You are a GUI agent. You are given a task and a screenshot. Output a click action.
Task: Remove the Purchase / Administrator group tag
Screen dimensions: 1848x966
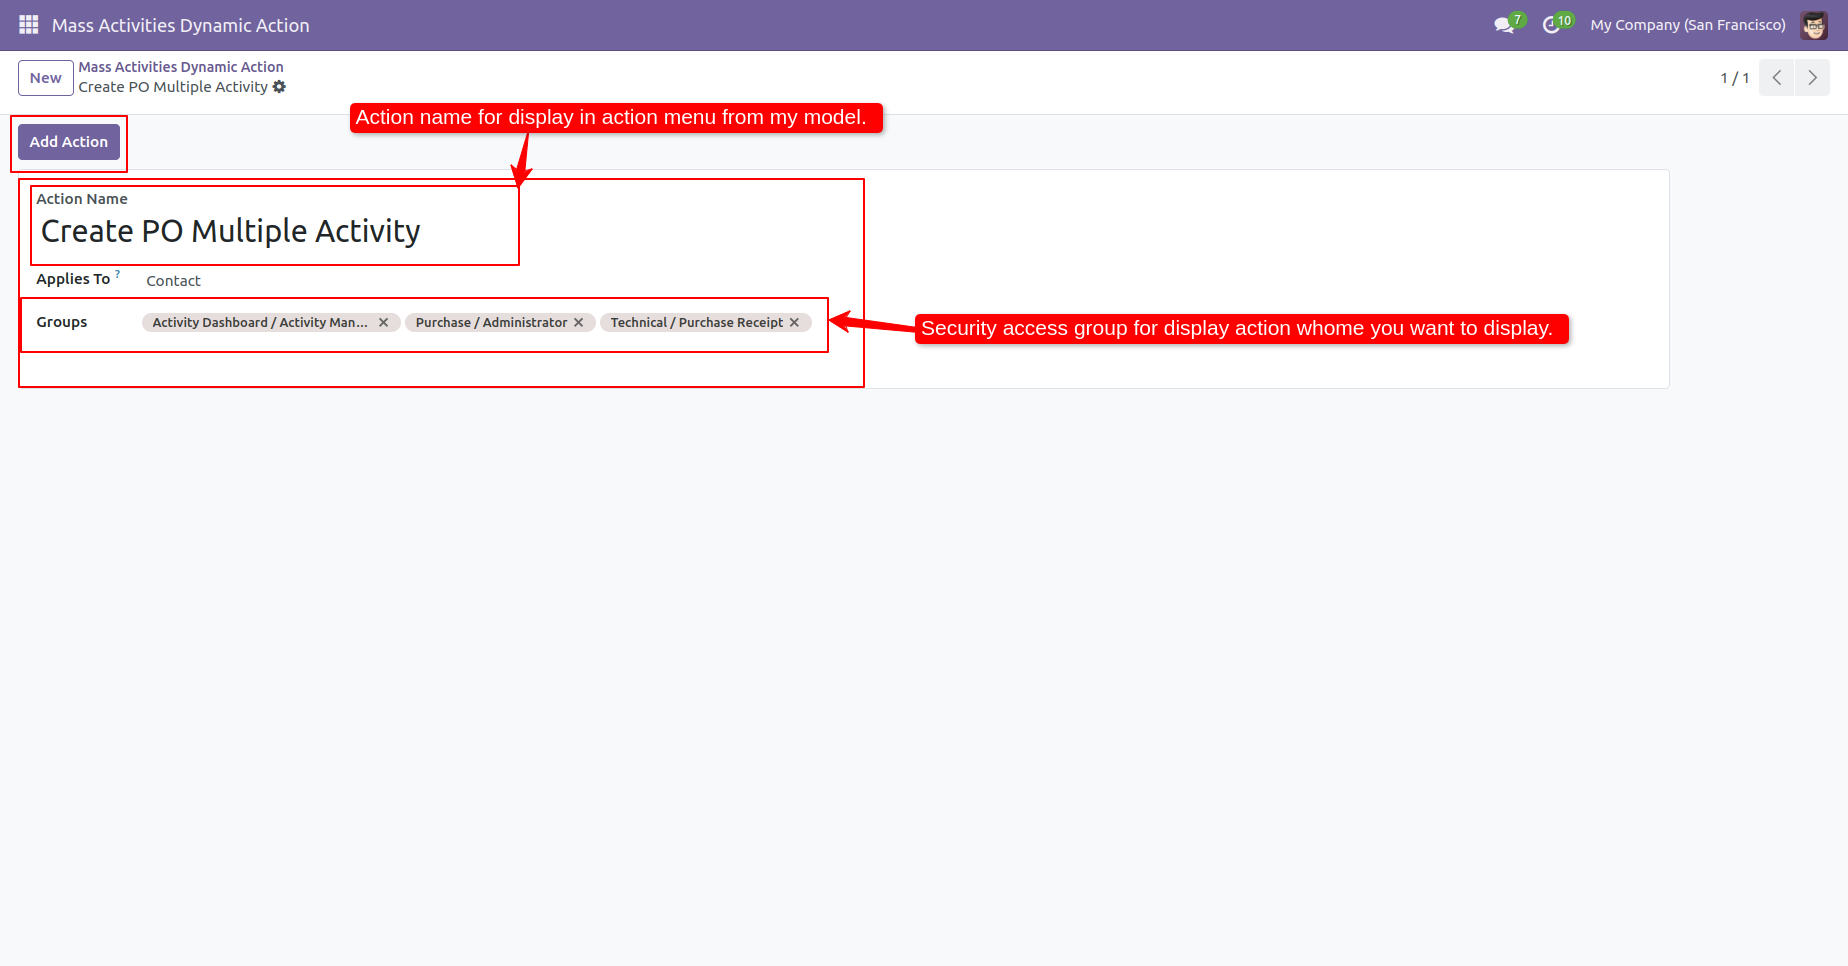tap(578, 323)
